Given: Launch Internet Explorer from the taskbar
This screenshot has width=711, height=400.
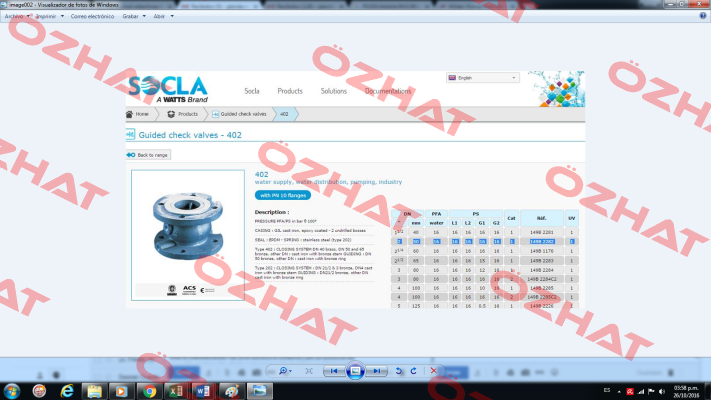Looking at the screenshot, I should [x=67, y=391].
